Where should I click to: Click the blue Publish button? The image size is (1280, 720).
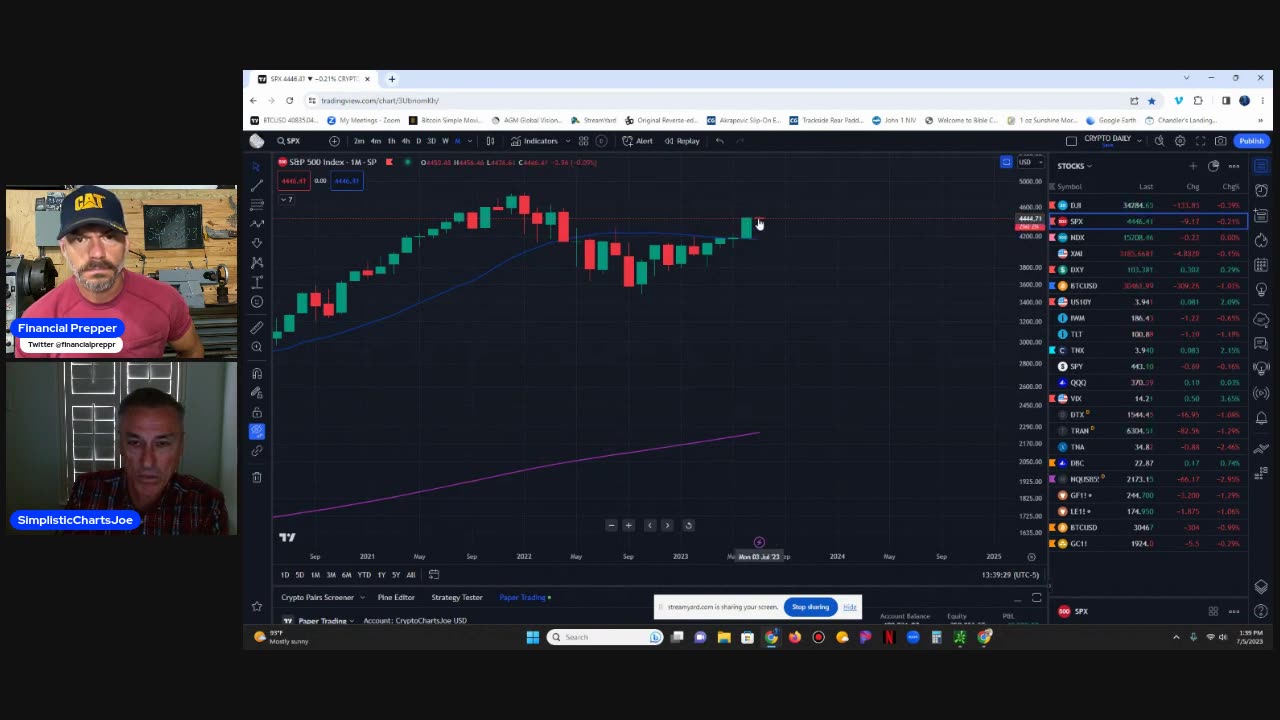point(1251,141)
